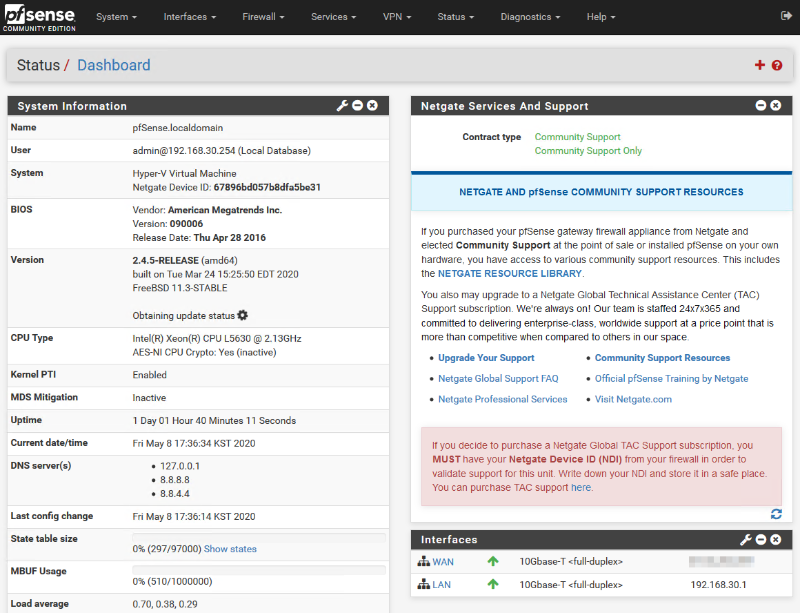
Task: Open Interfaces widget wrench settings
Action: pyautogui.click(x=745, y=539)
